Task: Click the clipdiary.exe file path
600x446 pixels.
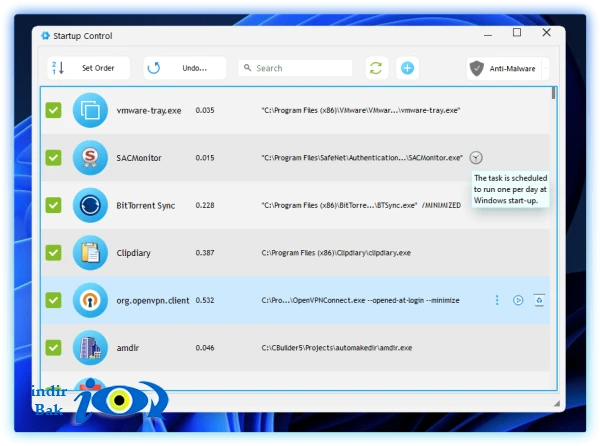Action: (336, 252)
